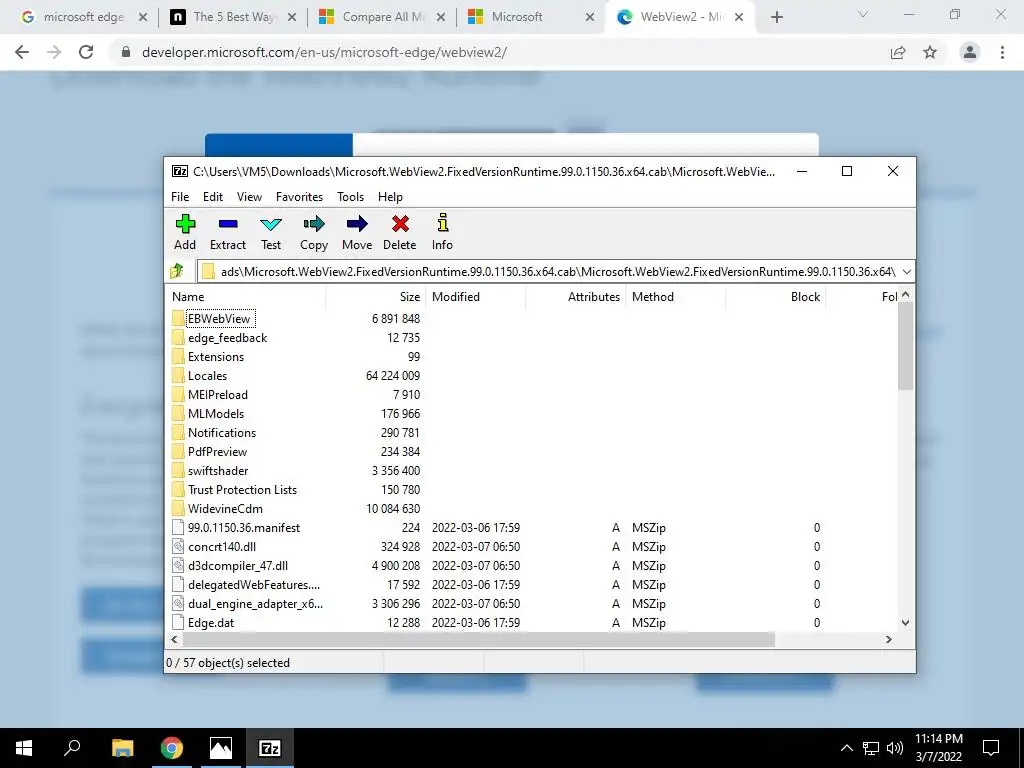Click Chrome share page icon
Image resolution: width=1024 pixels, height=768 pixels.
[x=898, y=52]
